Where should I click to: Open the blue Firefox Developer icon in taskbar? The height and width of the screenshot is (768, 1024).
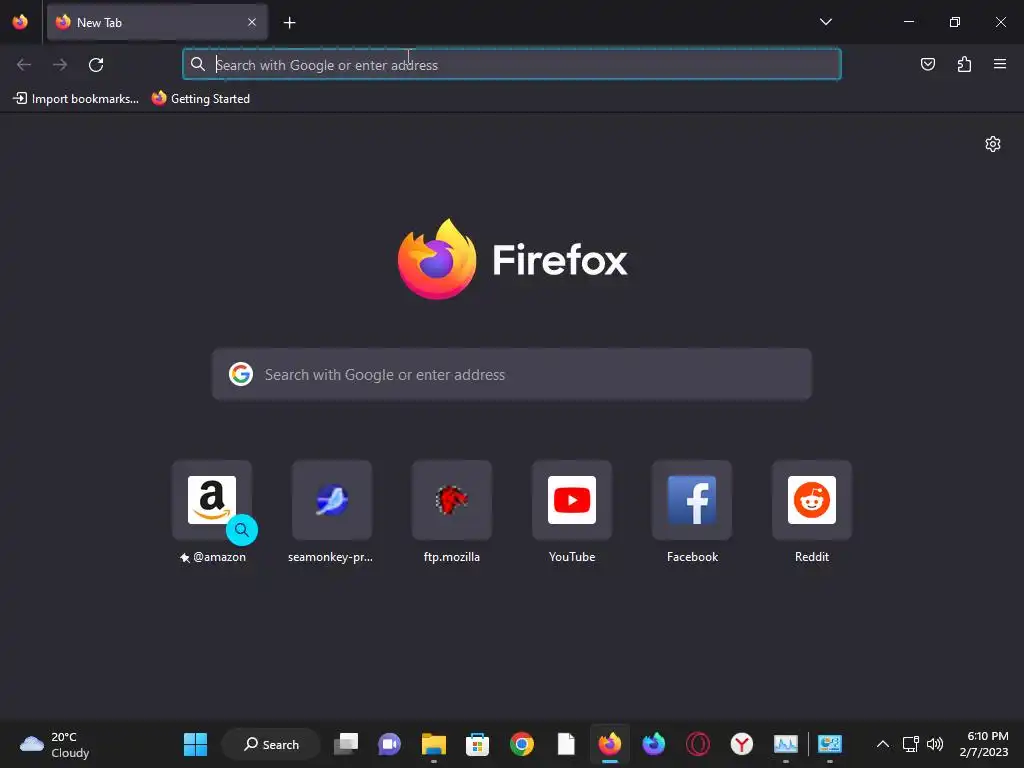tap(654, 744)
